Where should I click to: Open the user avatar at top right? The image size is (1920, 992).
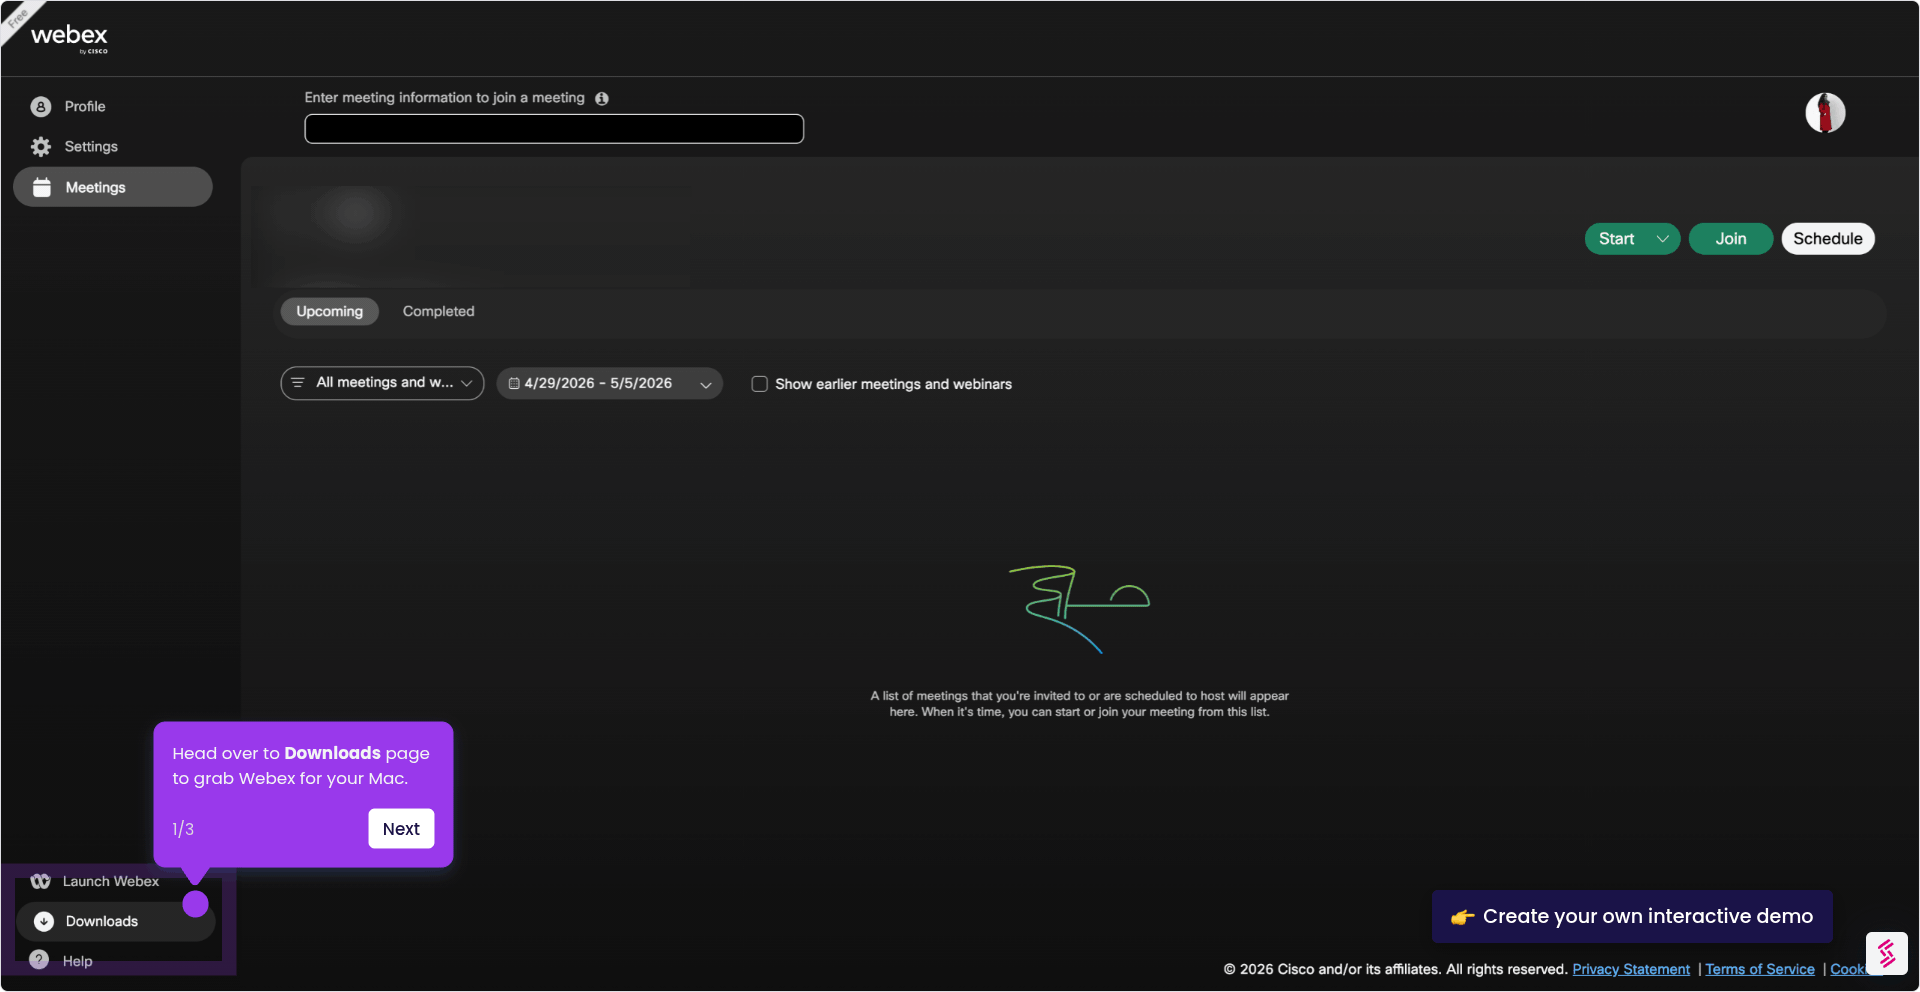(x=1825, y=113)
